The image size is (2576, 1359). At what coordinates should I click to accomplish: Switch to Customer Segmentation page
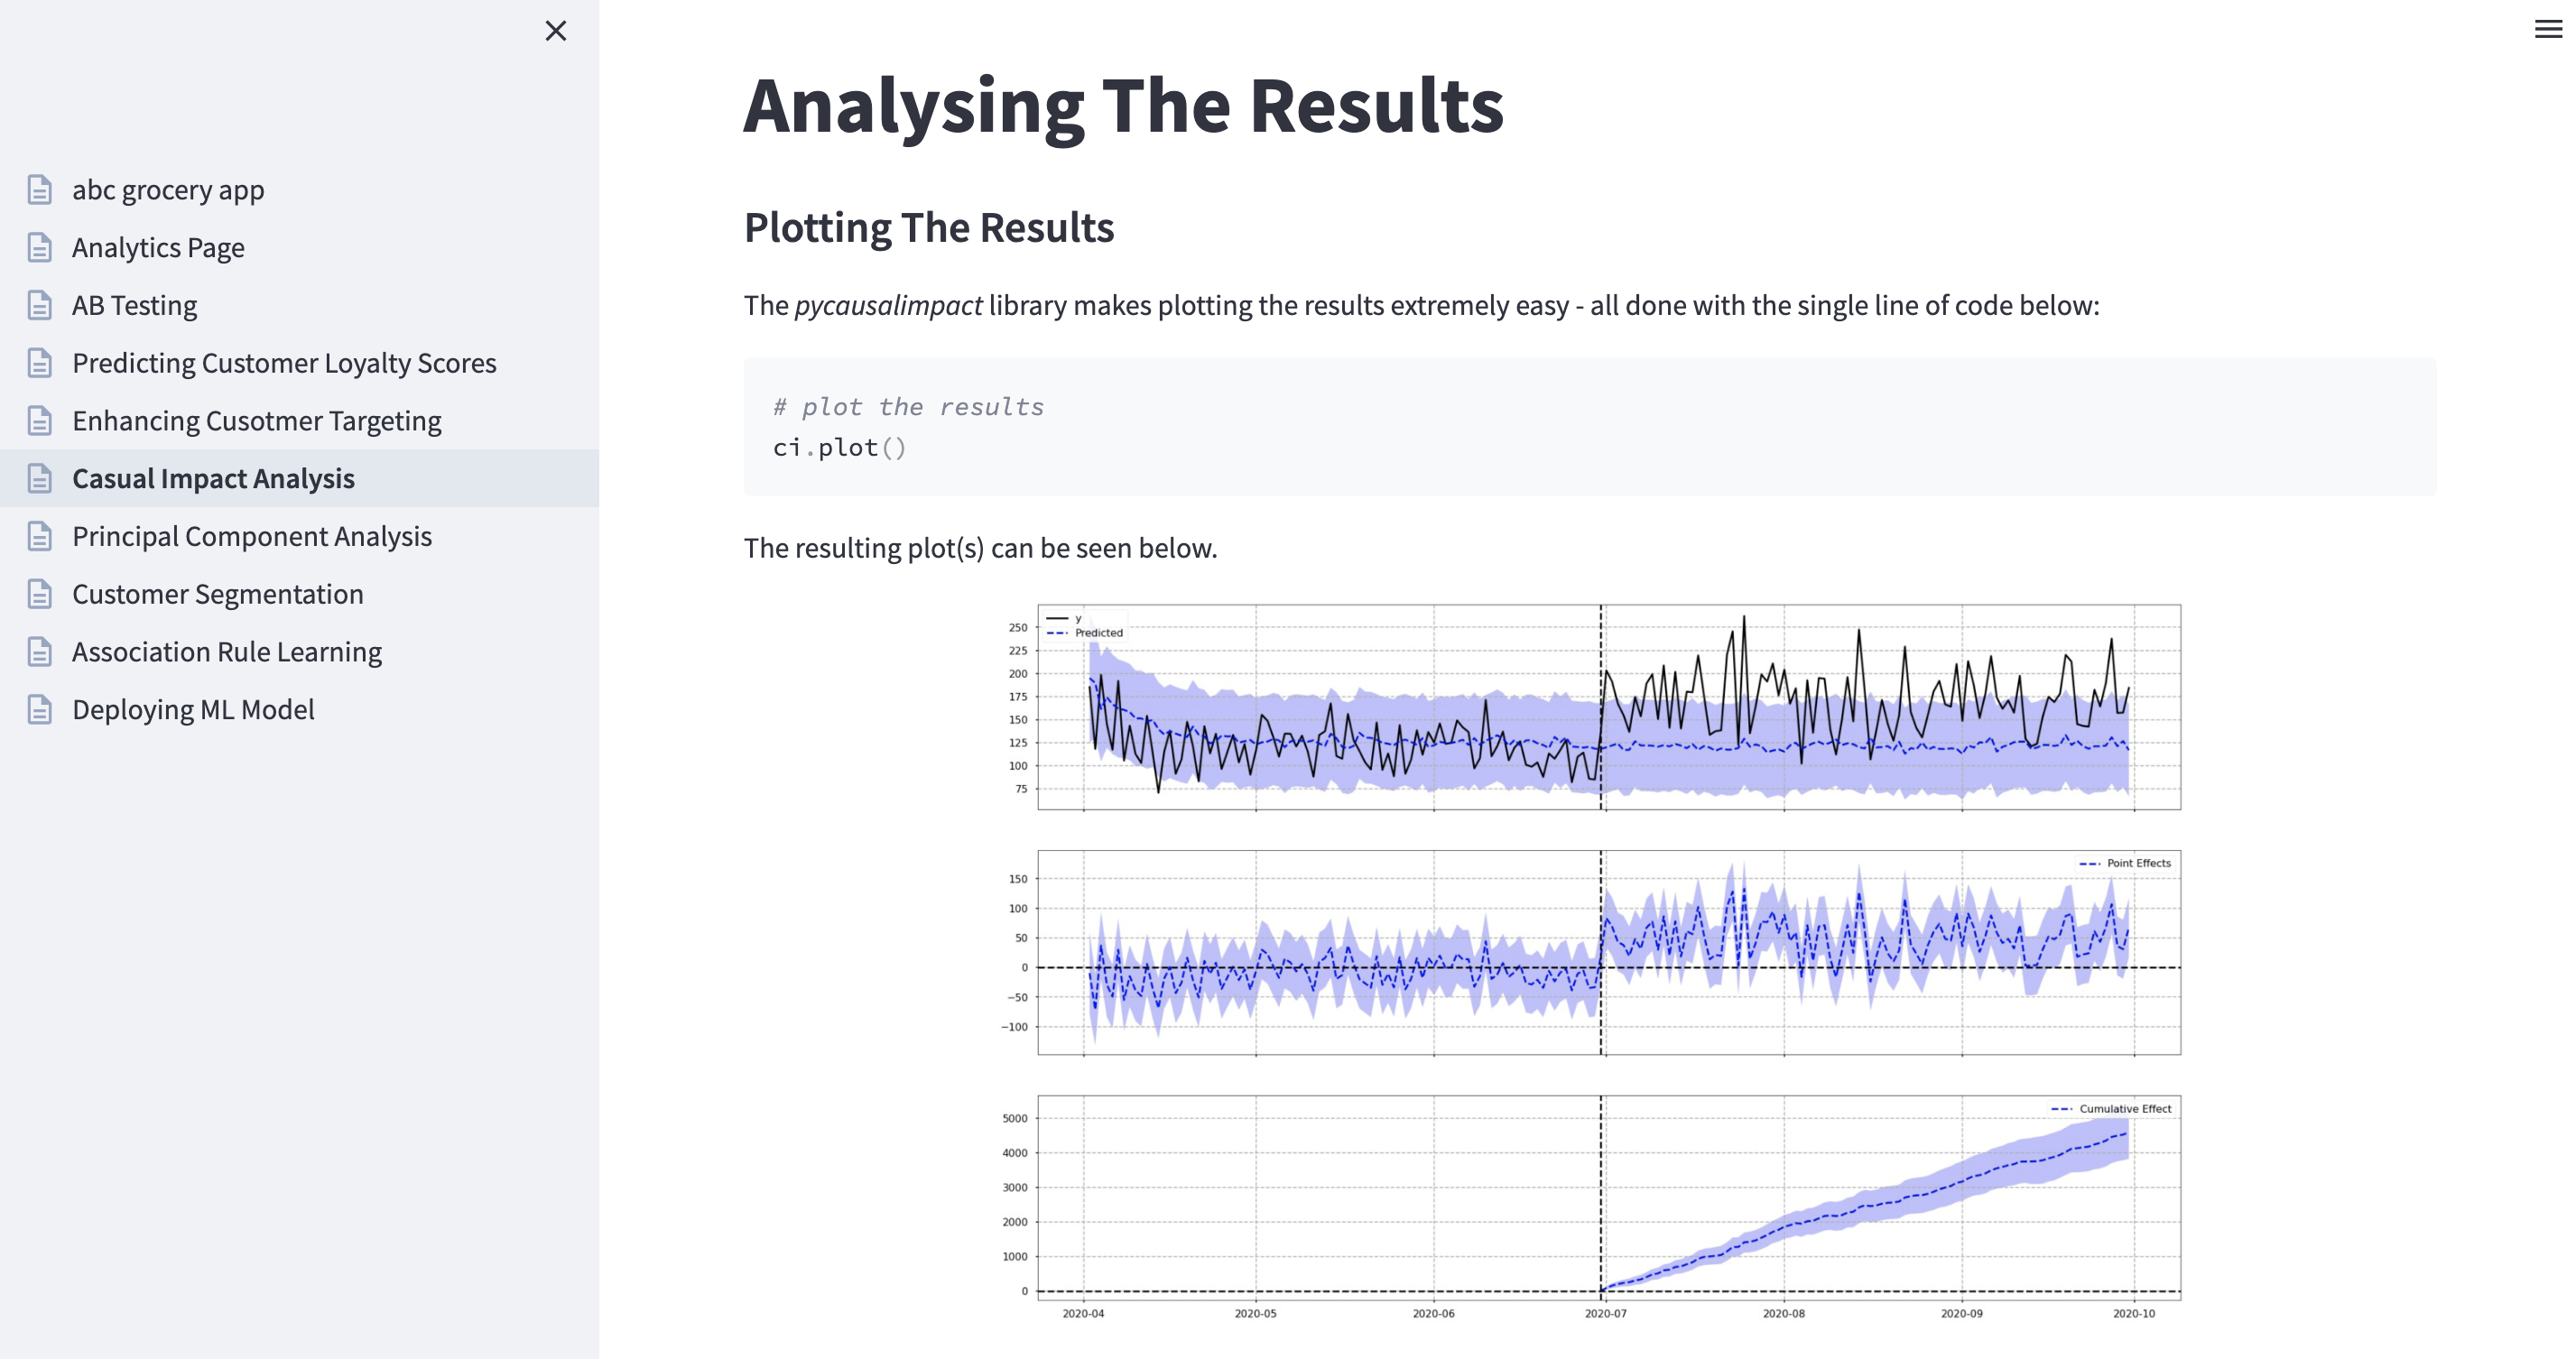click(x=217, y=594)
